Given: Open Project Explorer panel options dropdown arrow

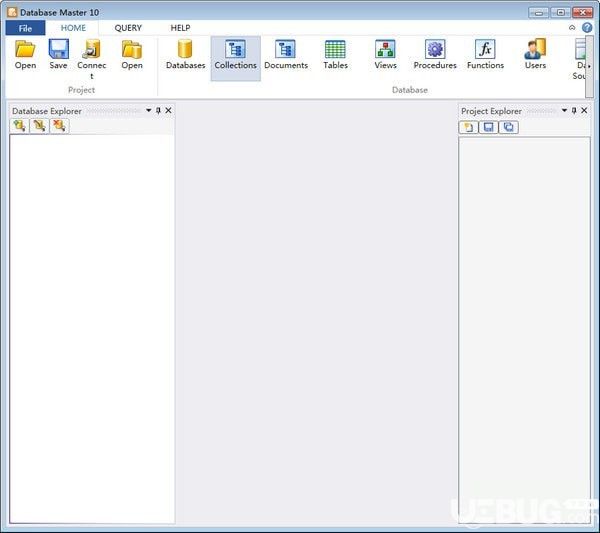Looking at the screenshot, I should (564, 110).
